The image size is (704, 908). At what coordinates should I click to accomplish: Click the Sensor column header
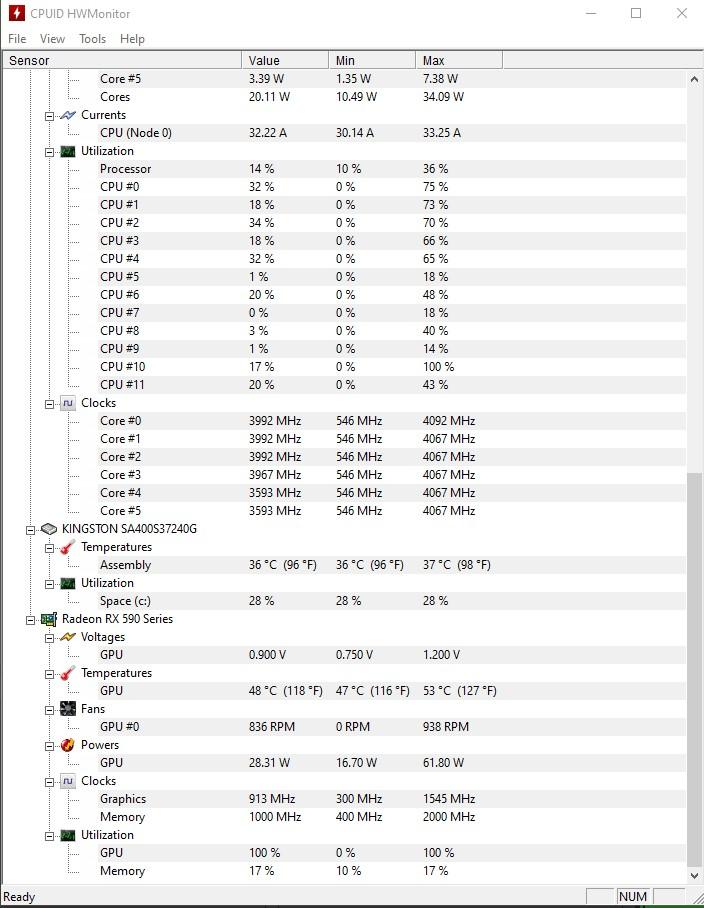(122, 60)
